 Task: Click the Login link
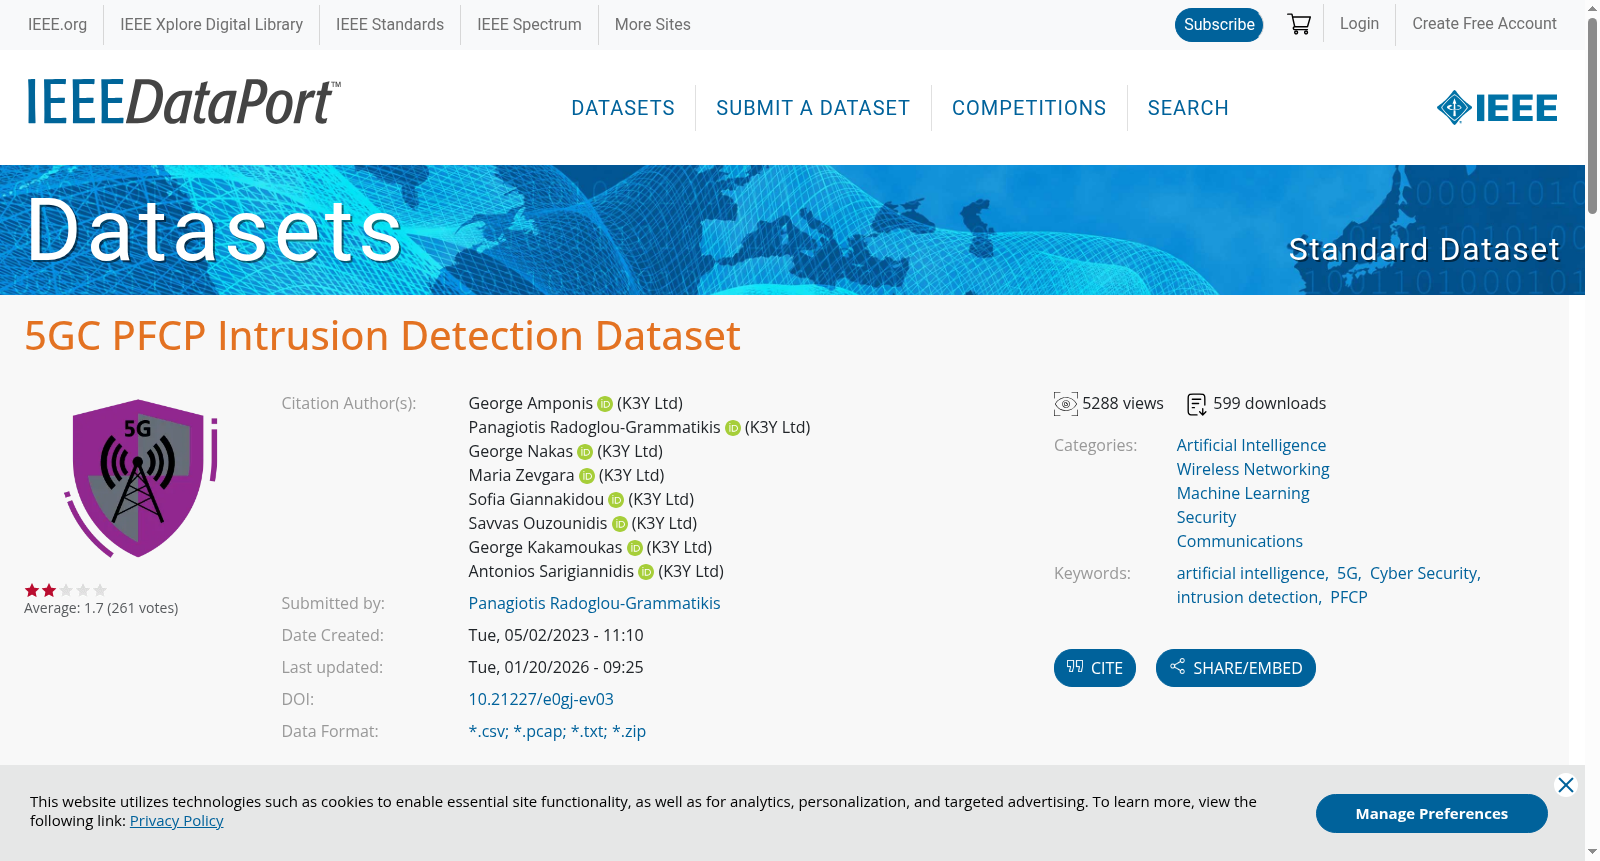1359,24
